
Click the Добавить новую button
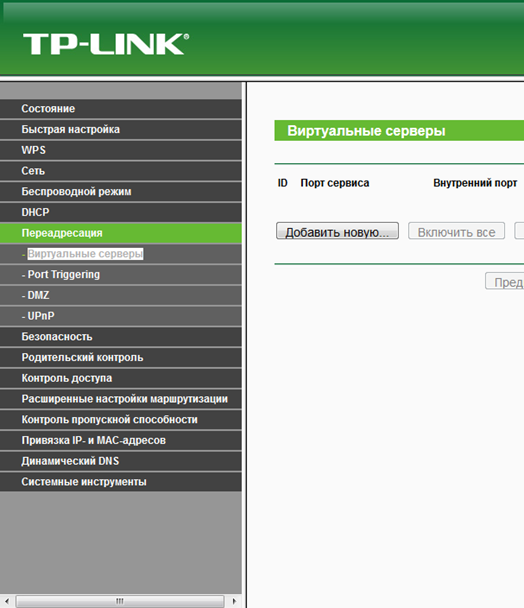(337, 231)
